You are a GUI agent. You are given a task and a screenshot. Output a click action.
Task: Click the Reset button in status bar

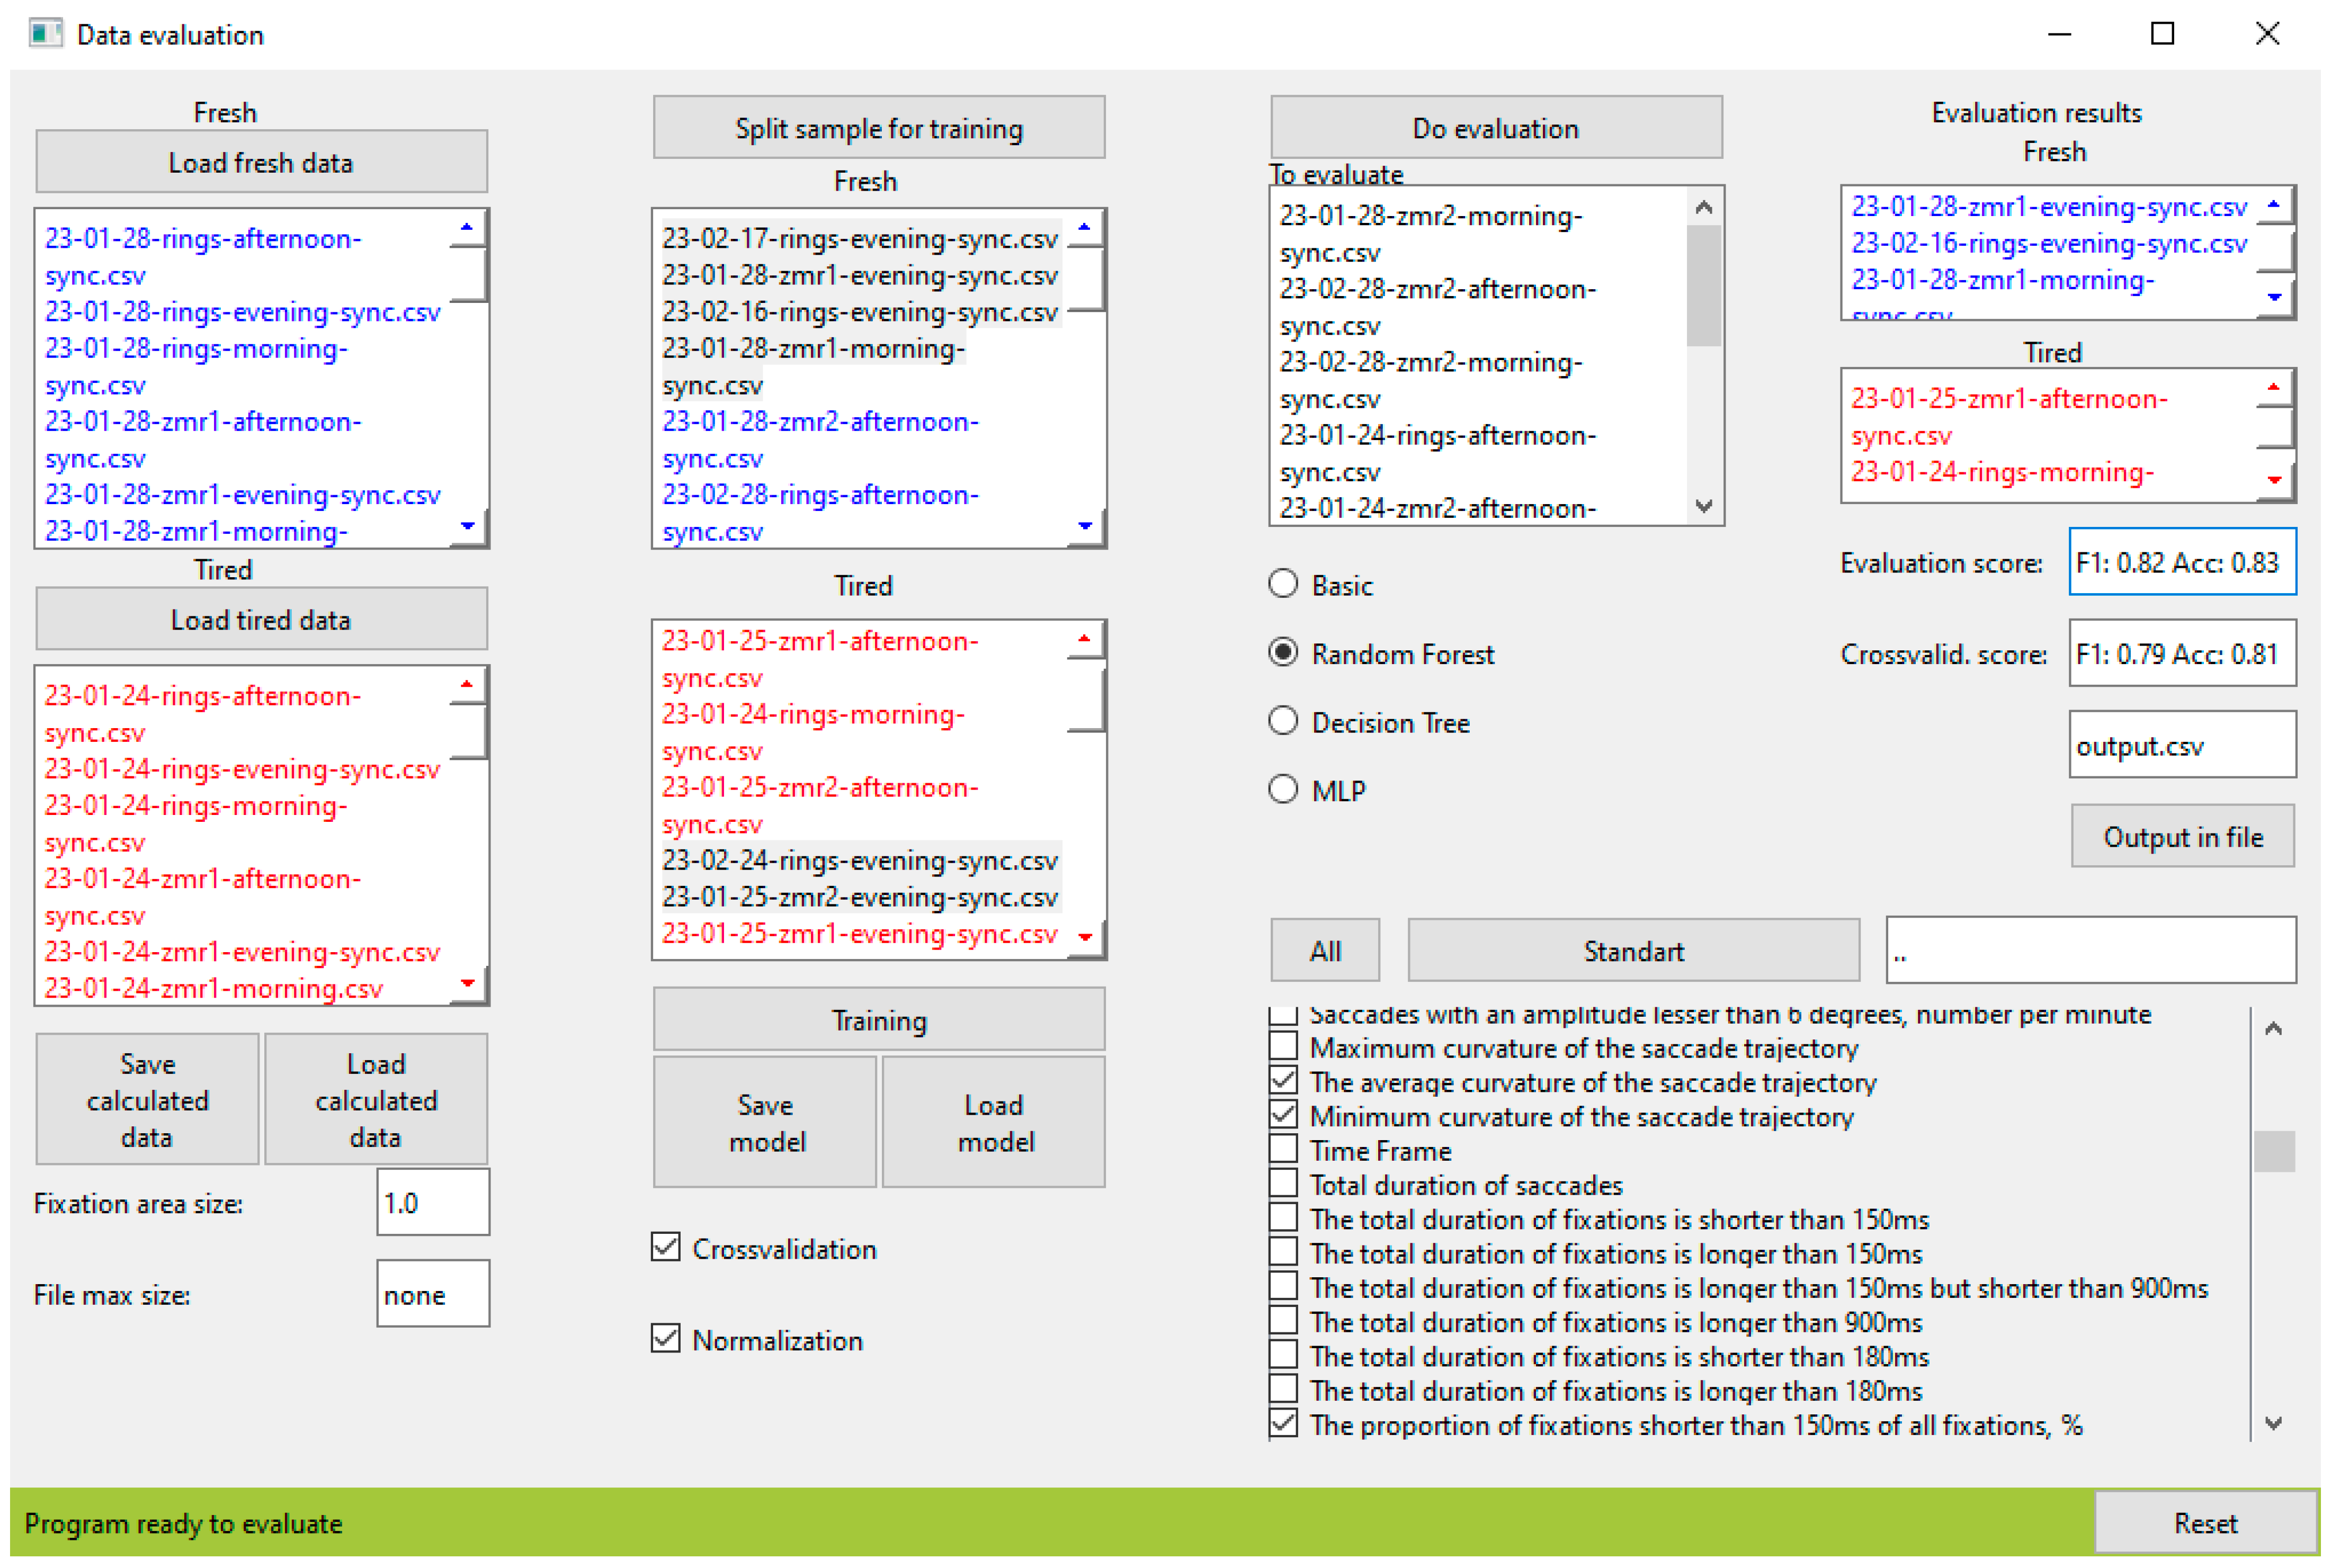point(2204,1522)
